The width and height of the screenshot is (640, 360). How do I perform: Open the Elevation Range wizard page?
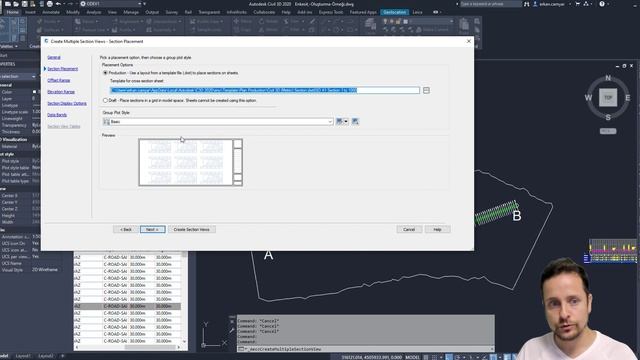(x=61, y=92)
